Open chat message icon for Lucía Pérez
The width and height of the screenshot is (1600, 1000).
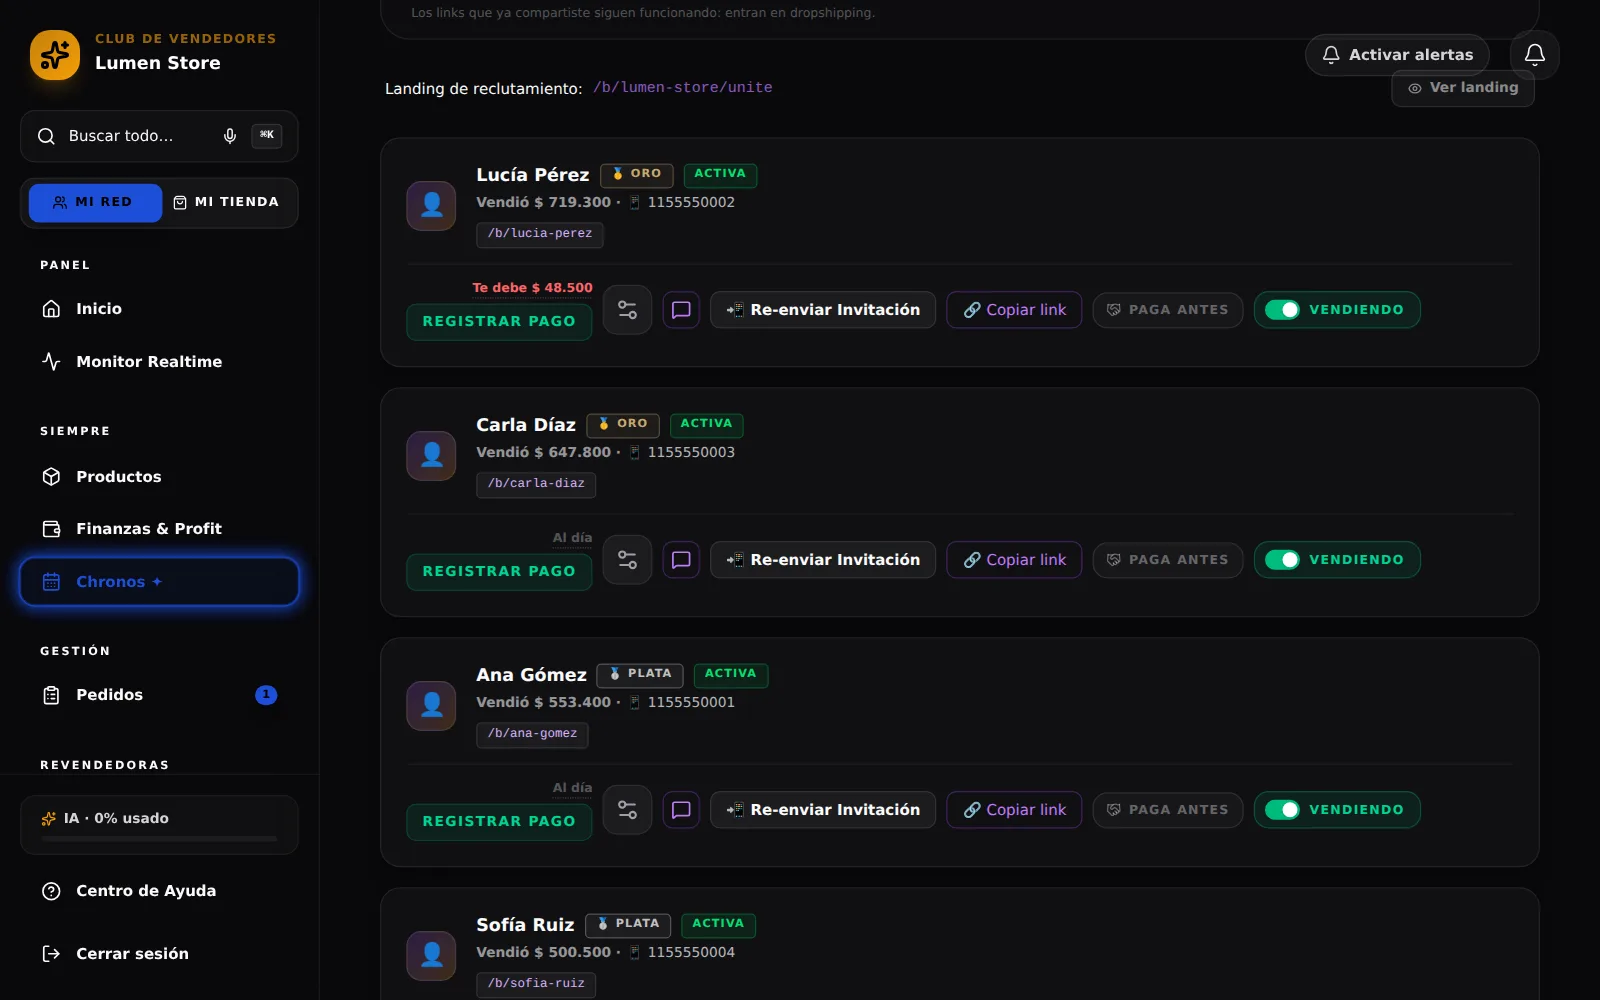681,310
